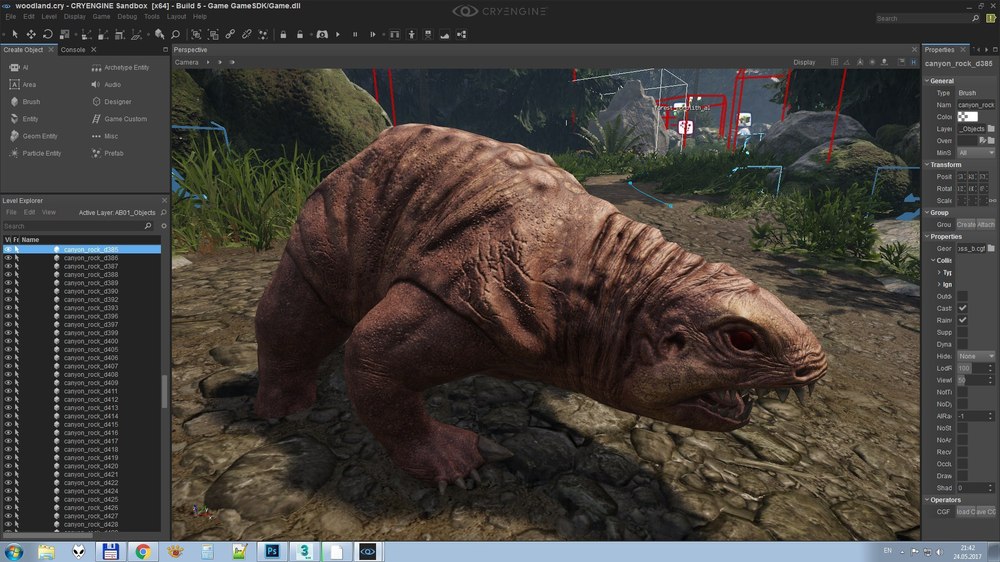Open the MinSpec All dropdown
This screenshot has width=1000, height=562.
976,152
